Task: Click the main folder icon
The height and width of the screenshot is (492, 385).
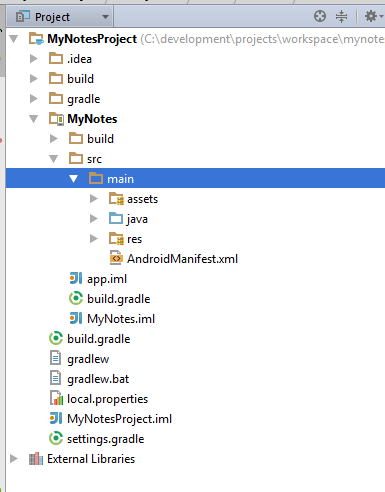Action: [x=96, y=178]
